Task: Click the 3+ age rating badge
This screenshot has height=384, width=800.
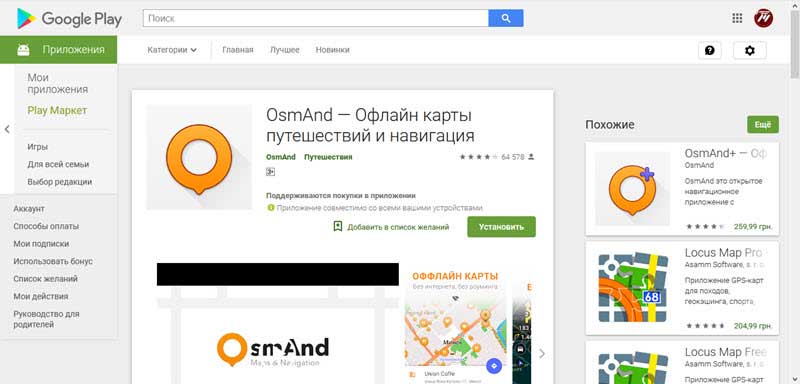Action: click(x=270, y=172)
